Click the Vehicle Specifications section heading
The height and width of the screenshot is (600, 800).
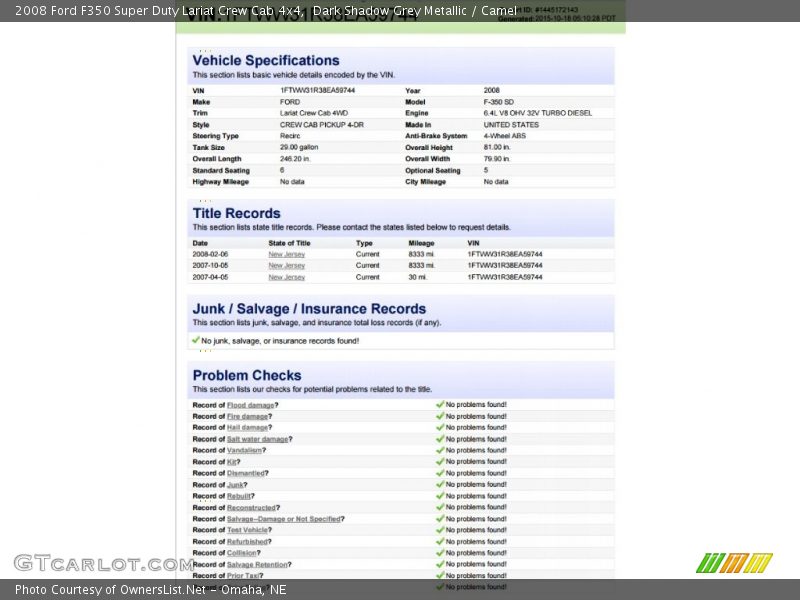coord(266,60)
